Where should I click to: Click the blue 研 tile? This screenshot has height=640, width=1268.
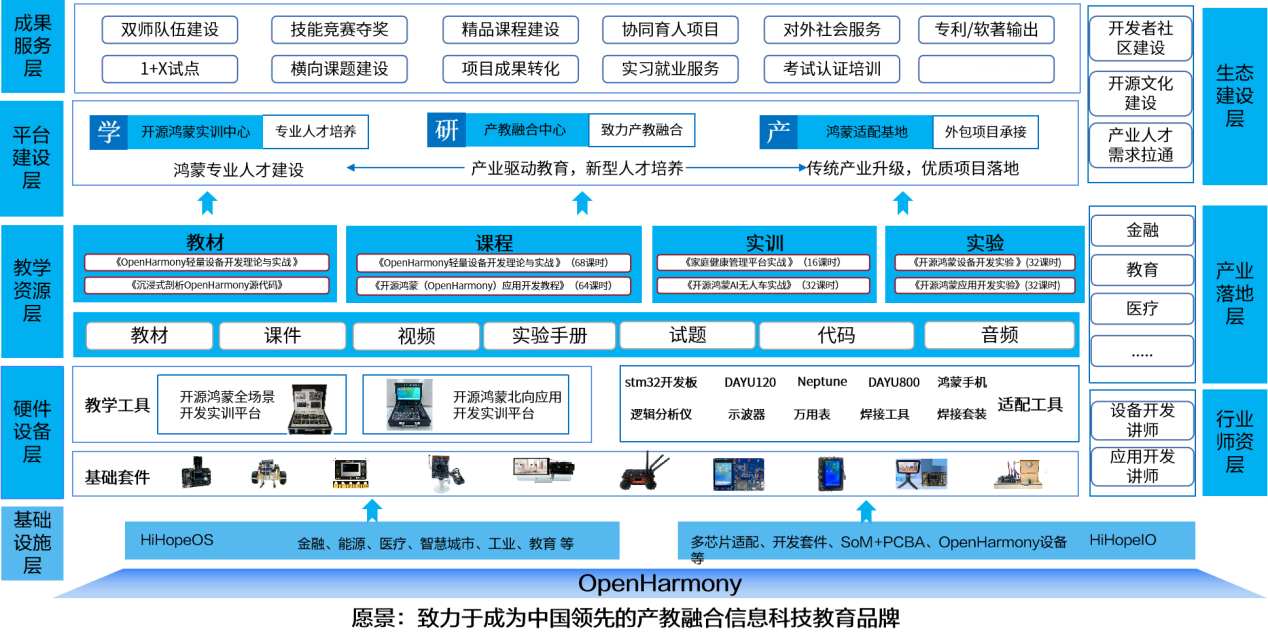pos(446,130)
